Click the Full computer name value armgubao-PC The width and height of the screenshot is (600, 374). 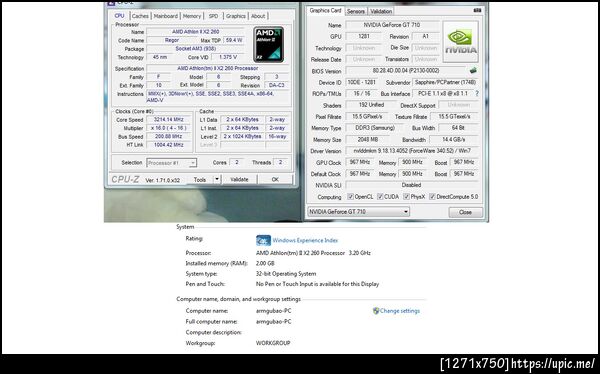[x=273, y=322]
